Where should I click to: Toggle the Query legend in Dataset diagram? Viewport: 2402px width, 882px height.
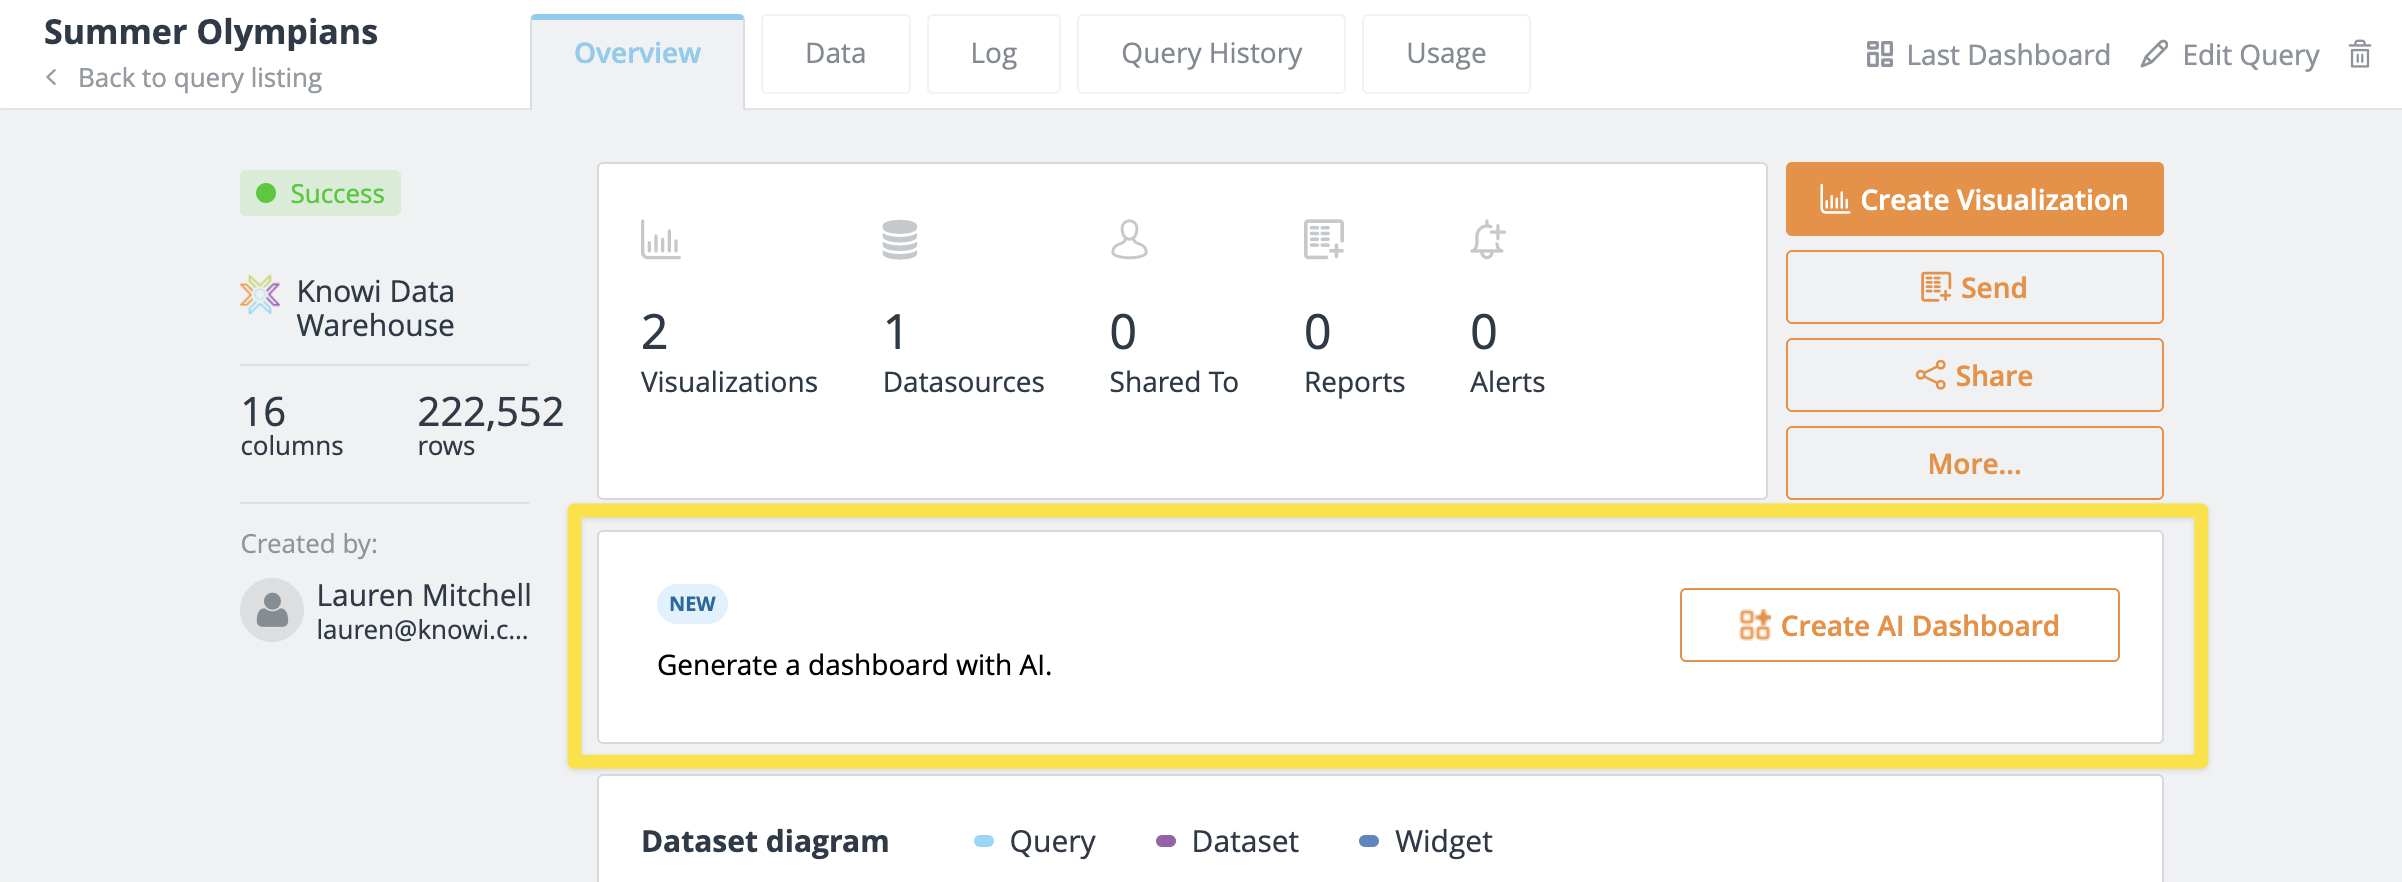click(1035, 841)
